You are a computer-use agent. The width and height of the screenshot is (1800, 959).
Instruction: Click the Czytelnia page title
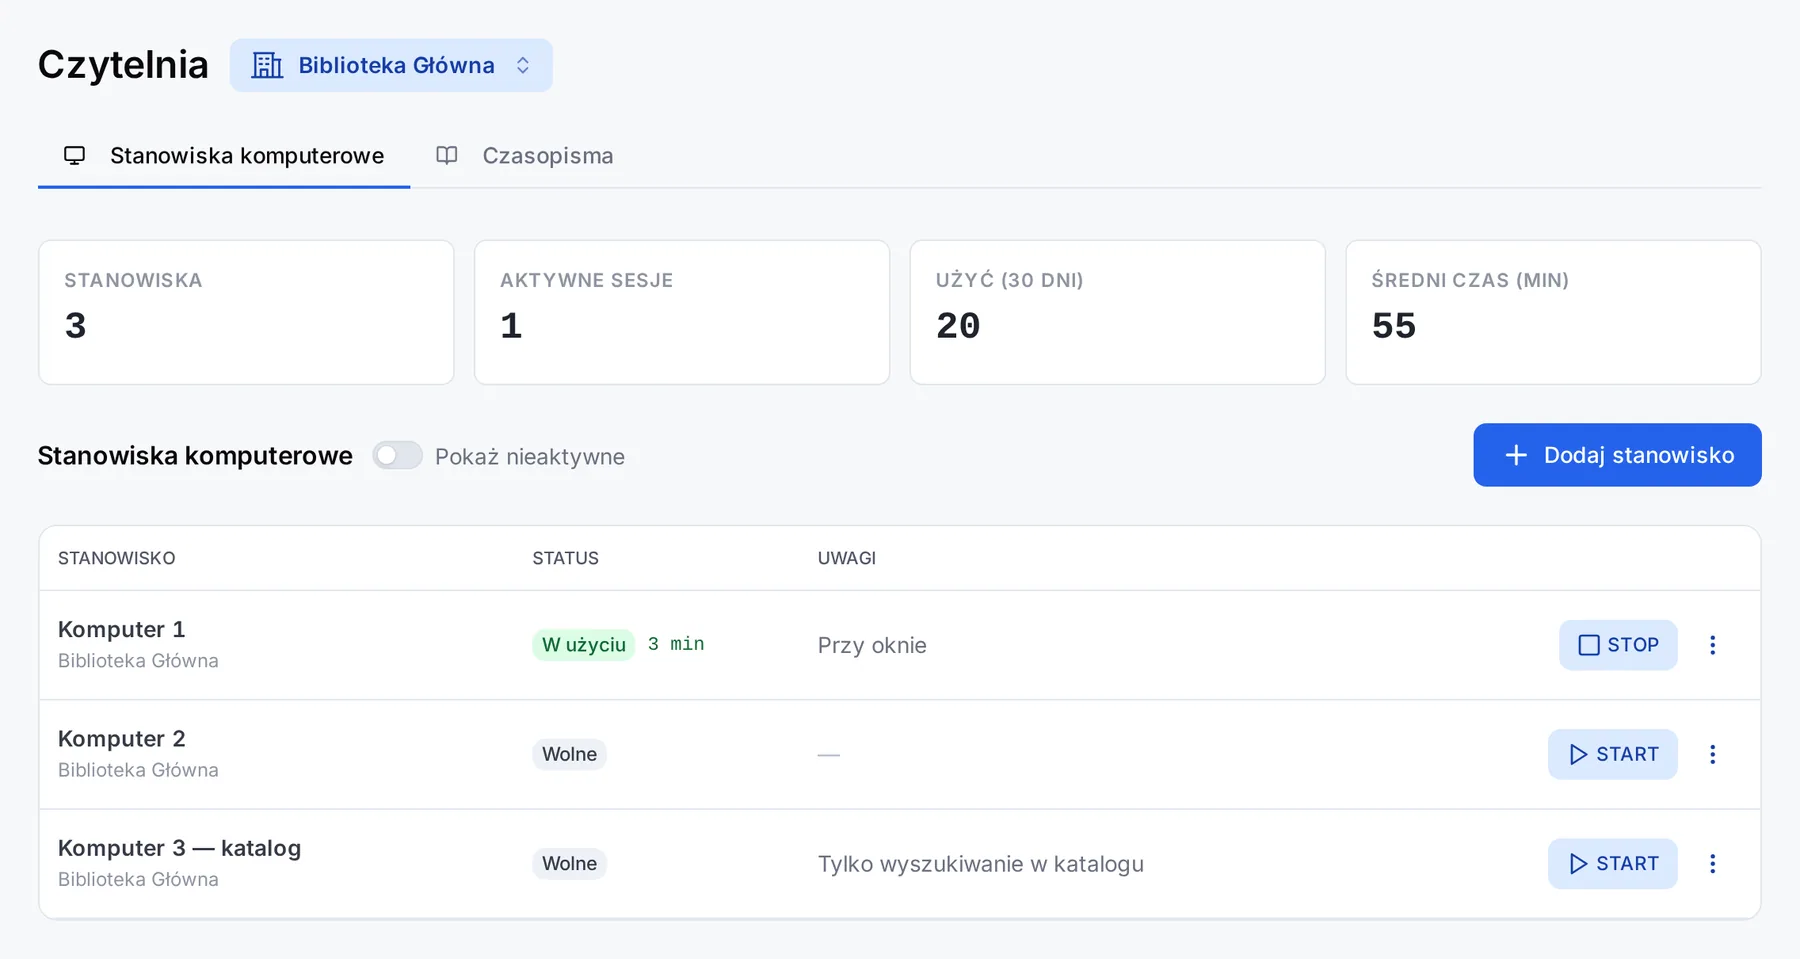123,65
